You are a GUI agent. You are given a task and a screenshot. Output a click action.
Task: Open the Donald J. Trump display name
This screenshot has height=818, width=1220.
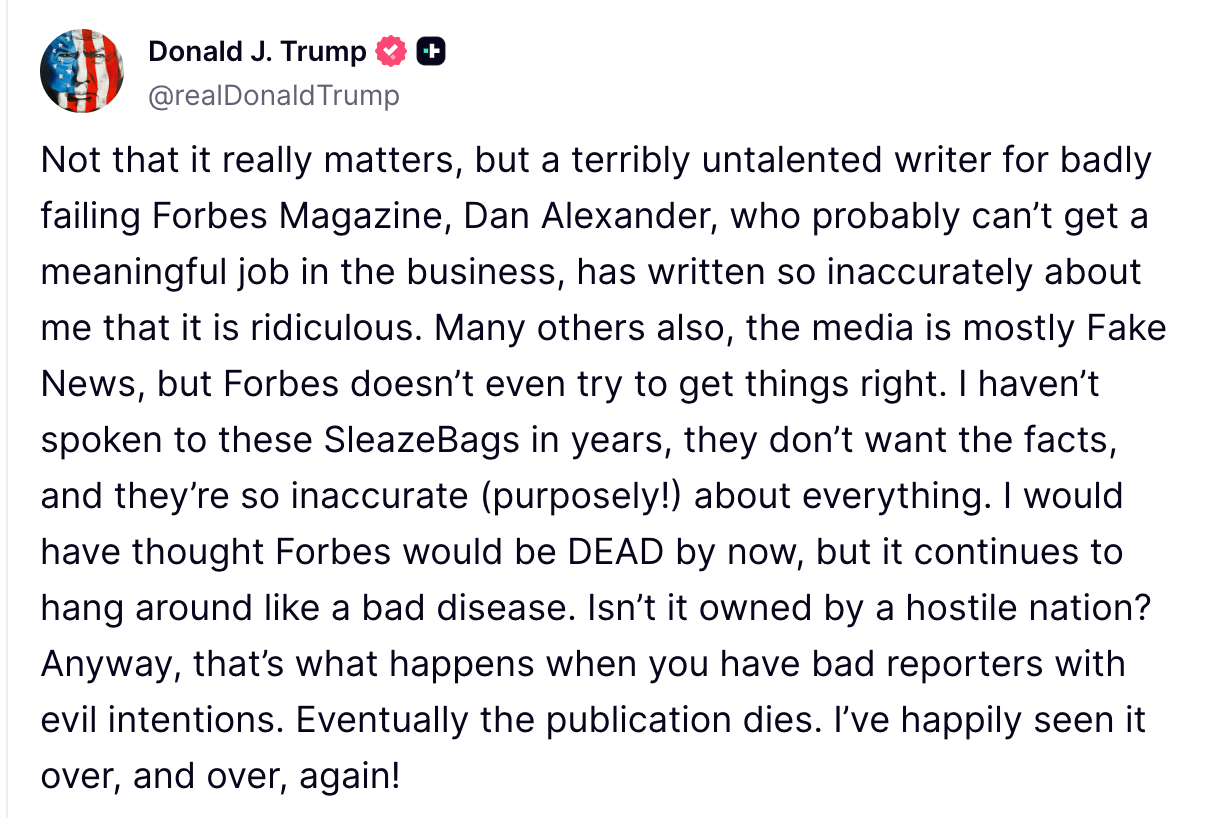pos(257,51)
